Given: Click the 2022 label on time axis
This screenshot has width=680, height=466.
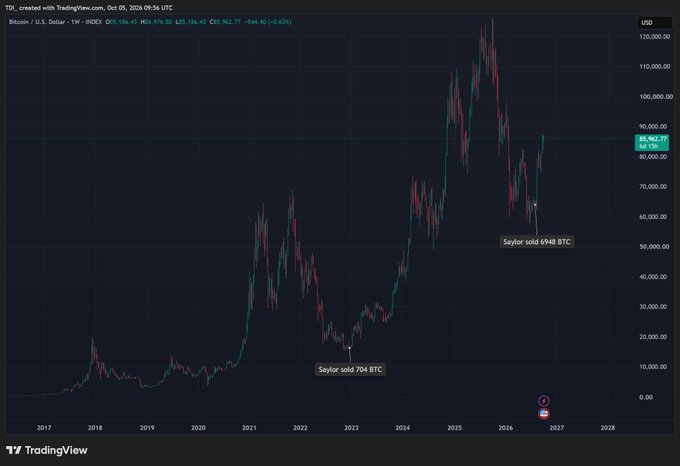Looking at the screenshot, I should (x=300, y=428).
